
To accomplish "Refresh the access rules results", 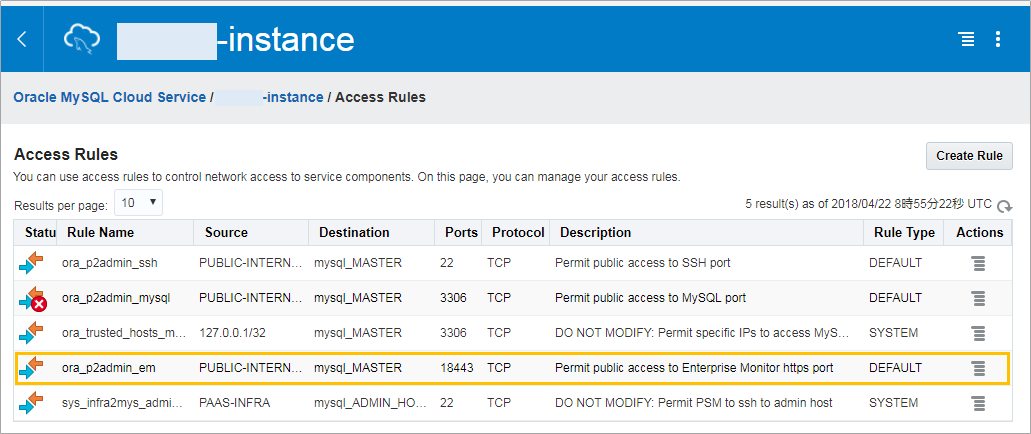I will (1005, 206).
